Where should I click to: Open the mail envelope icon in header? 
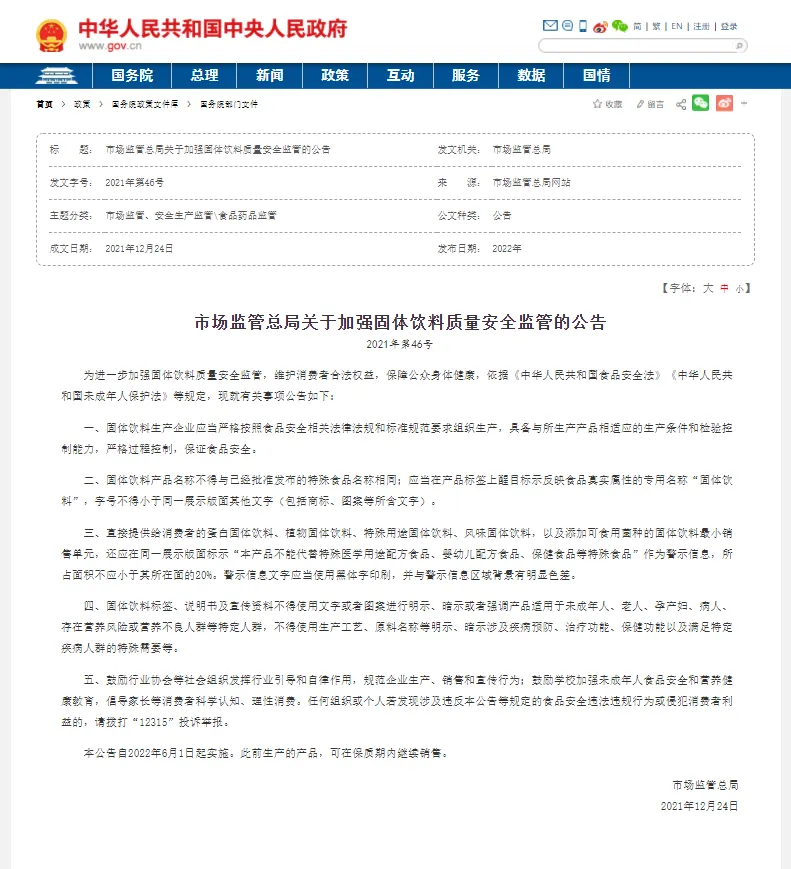point(550,25)
